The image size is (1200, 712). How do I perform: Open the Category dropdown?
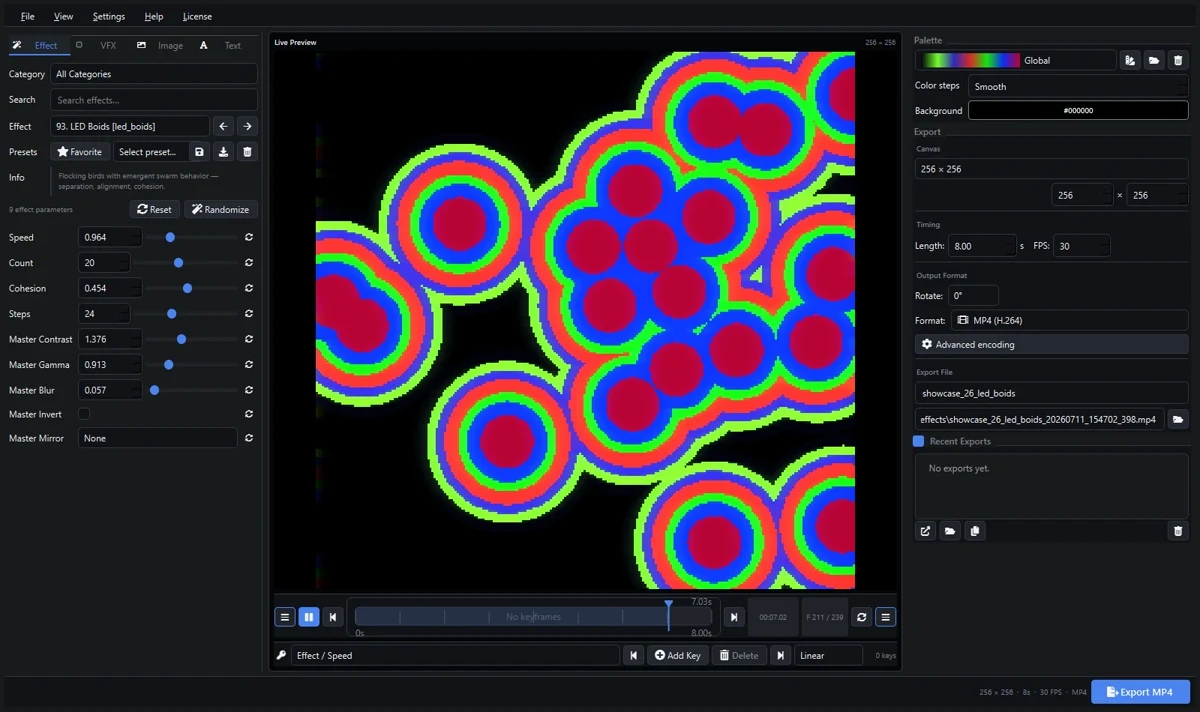[154, 74]
